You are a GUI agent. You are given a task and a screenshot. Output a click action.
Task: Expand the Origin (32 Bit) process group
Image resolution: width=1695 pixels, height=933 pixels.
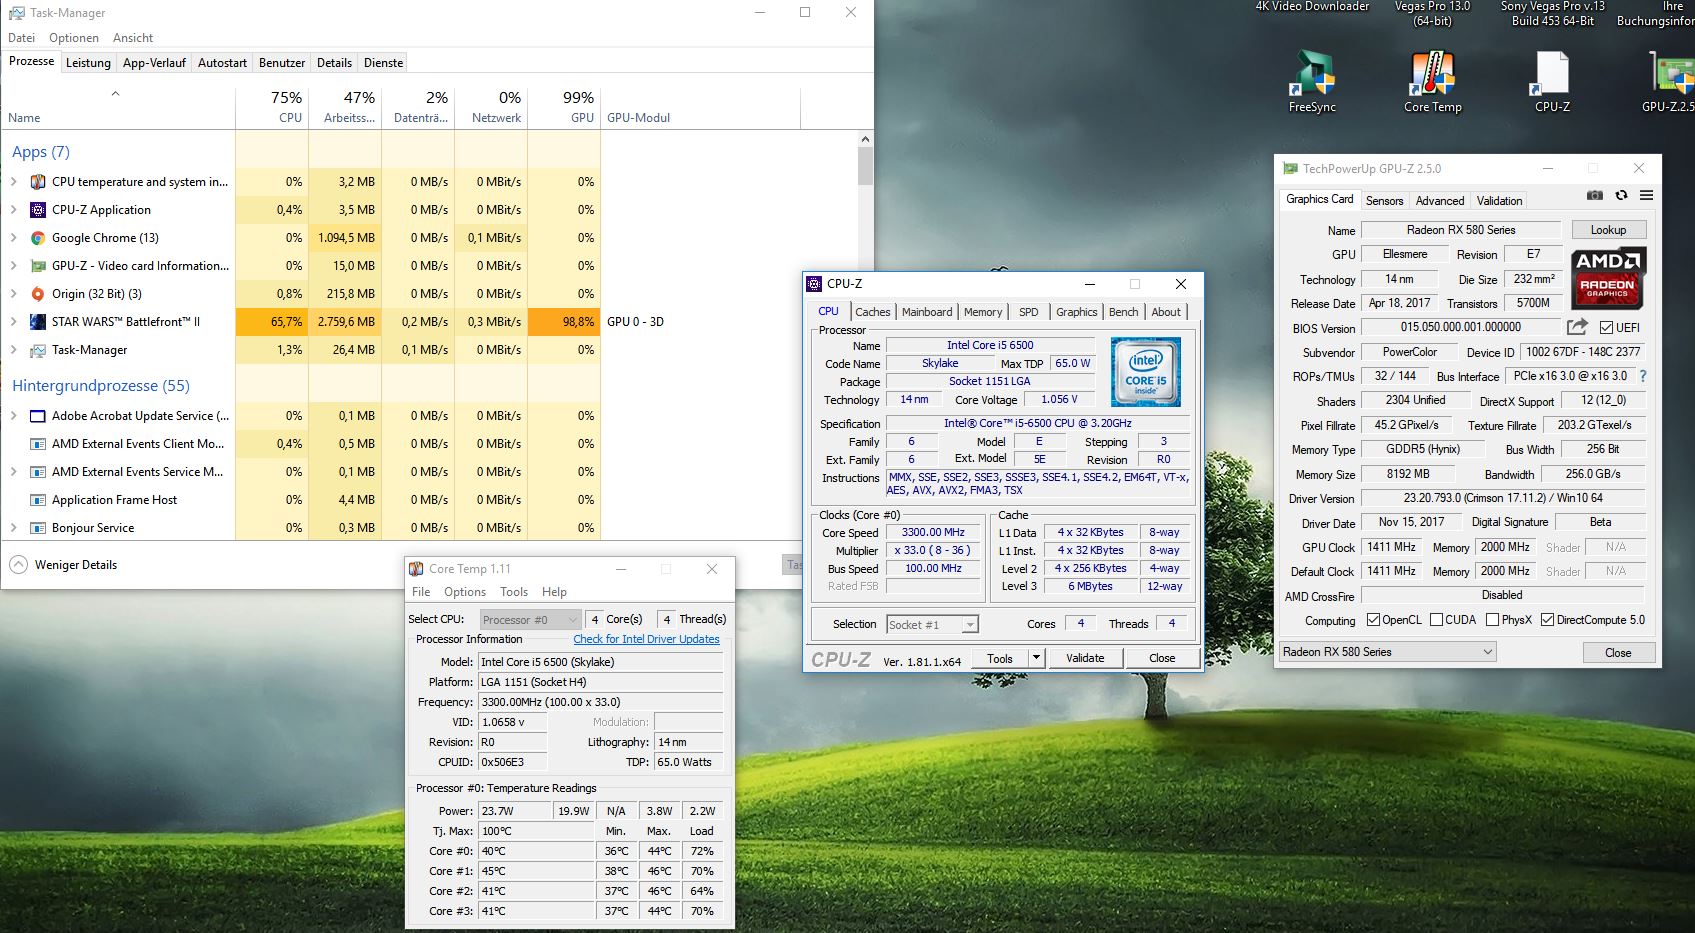[x=13, y=294]
